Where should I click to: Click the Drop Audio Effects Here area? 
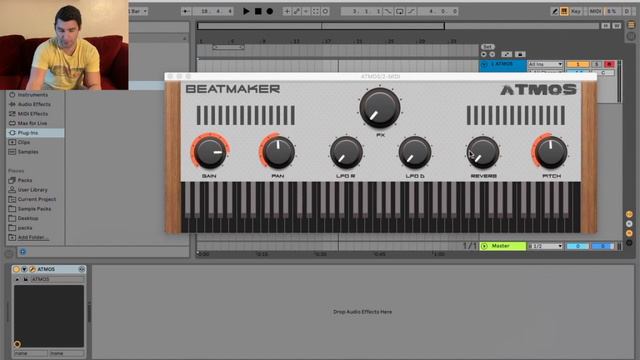coord(362,312)
